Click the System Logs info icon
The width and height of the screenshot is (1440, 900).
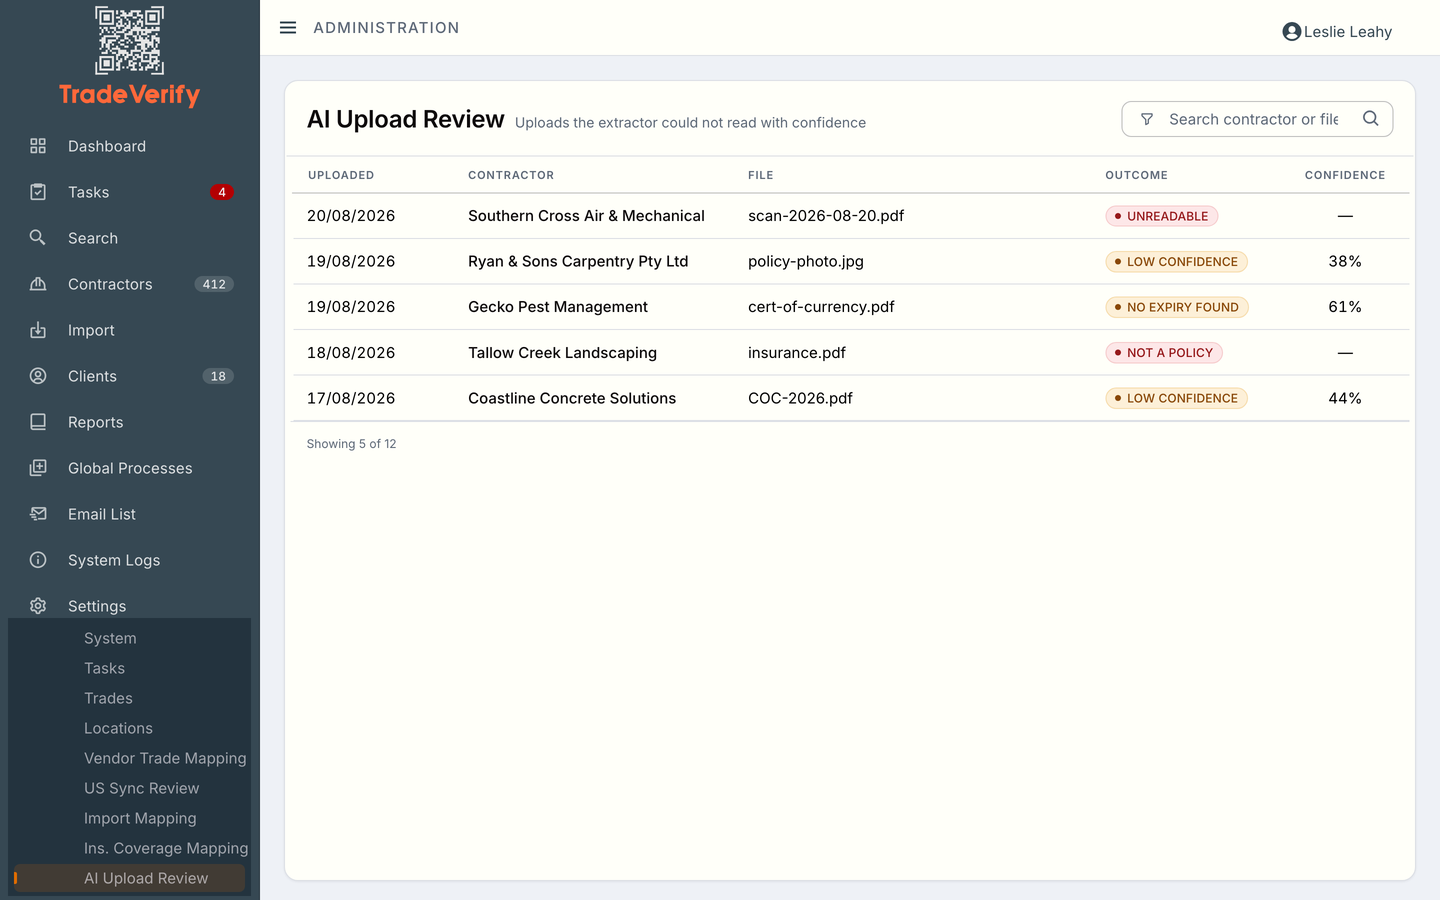click(38, 560)
